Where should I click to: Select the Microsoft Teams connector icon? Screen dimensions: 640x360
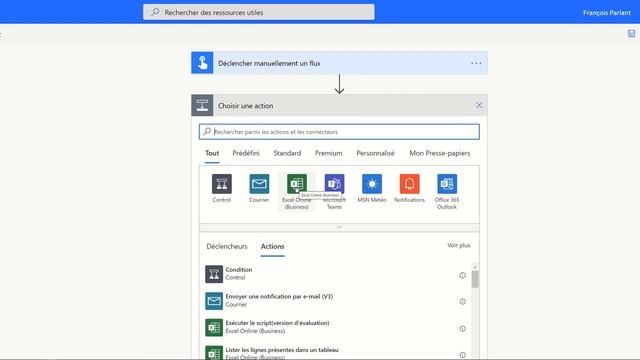334,184
